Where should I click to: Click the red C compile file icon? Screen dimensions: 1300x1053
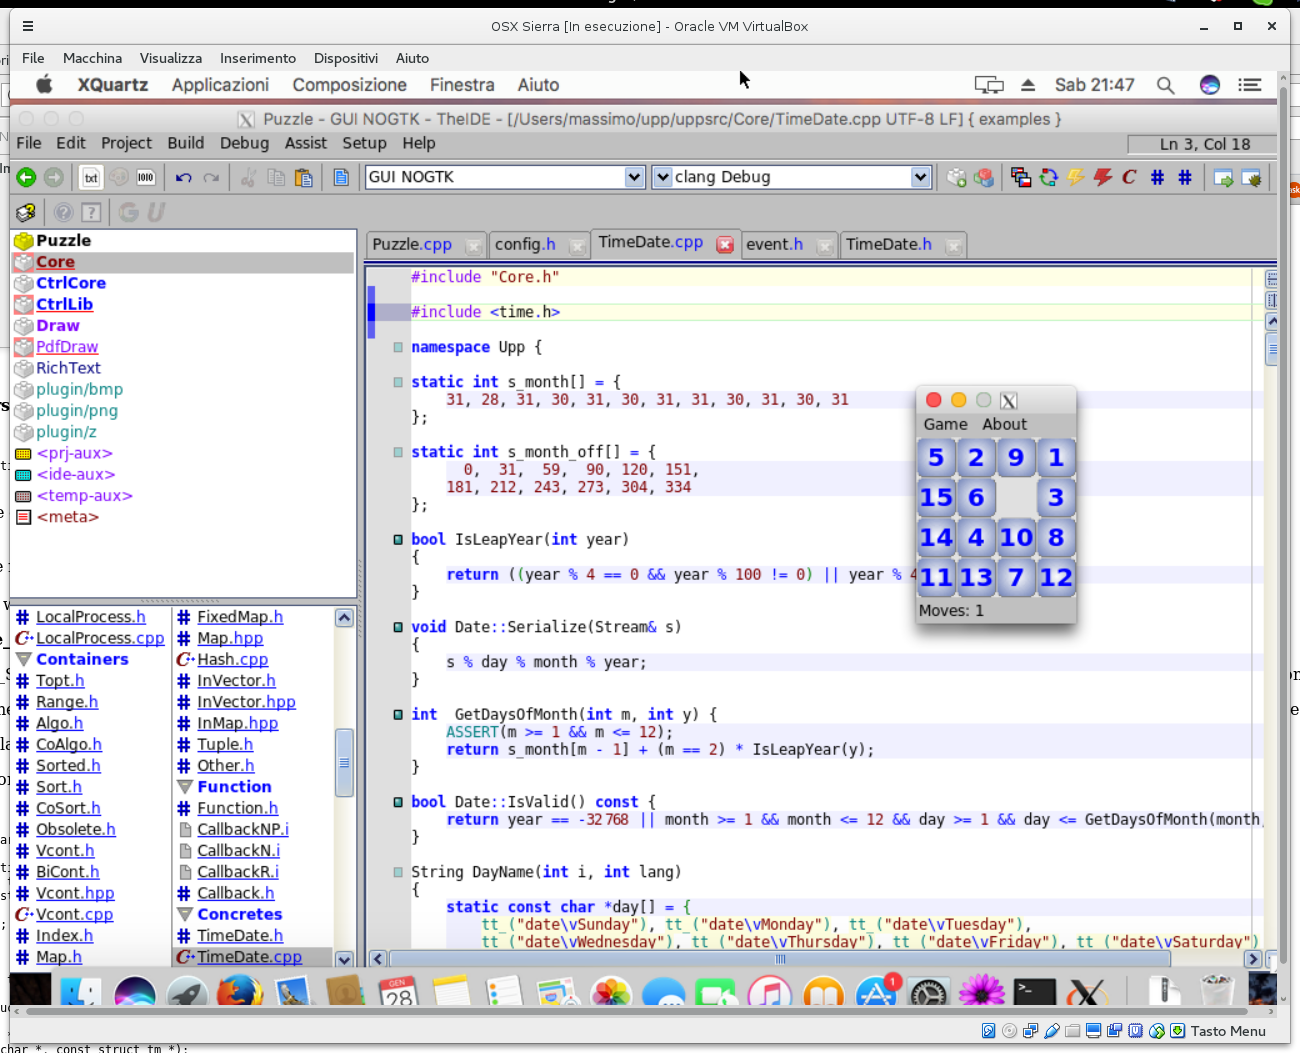click(1129, 177)
